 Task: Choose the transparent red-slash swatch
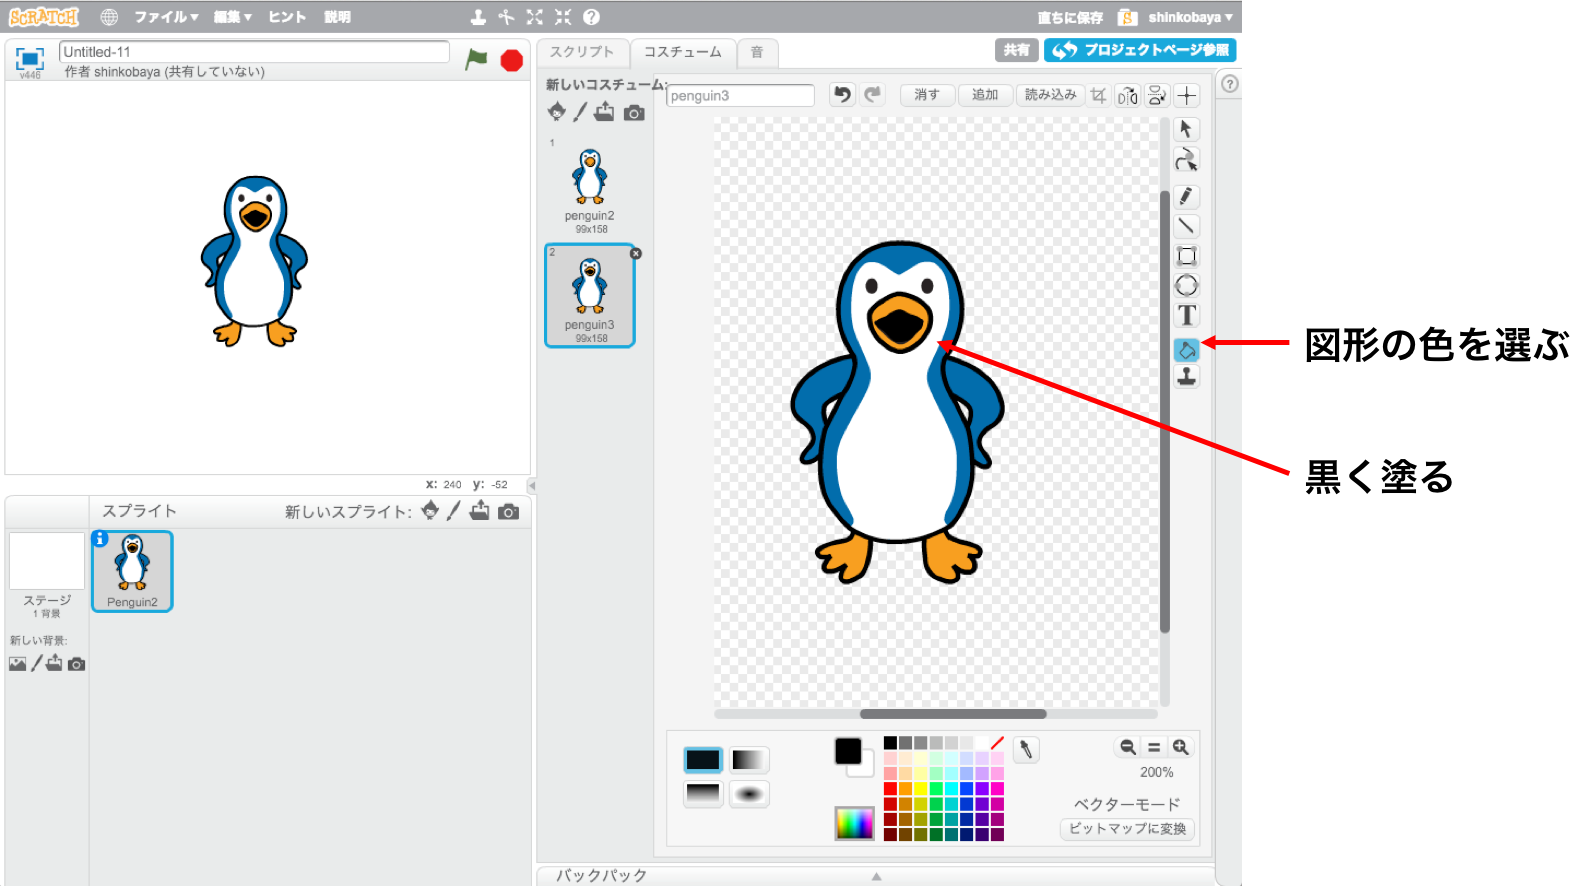[x=997, y=743]
